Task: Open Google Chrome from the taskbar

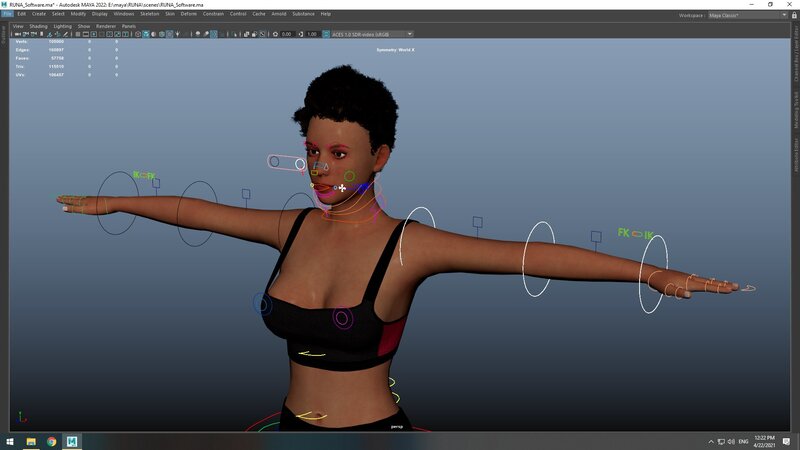Action: 51,441
